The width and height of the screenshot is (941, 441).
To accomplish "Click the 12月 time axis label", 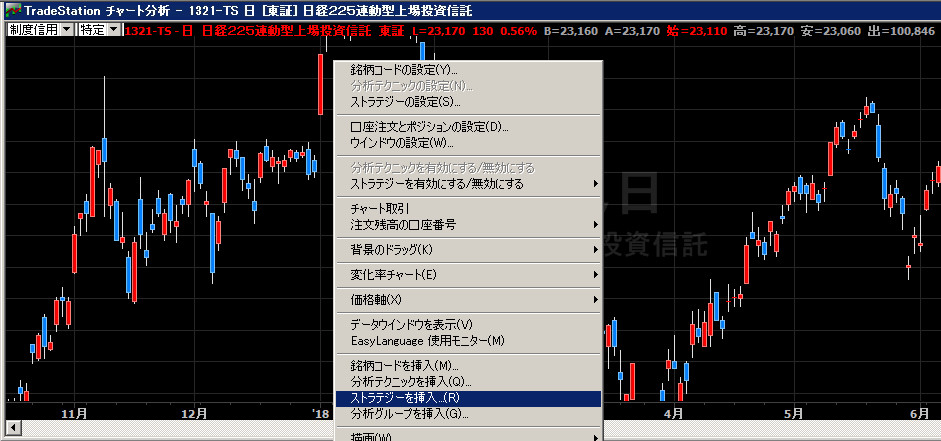I will pos(194,413).
